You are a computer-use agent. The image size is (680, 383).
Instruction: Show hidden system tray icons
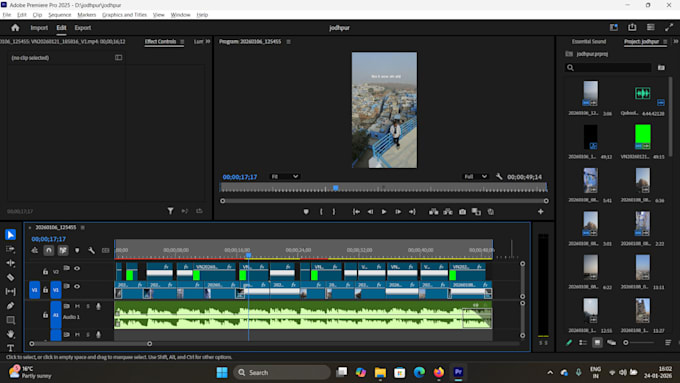click(550, 372)
